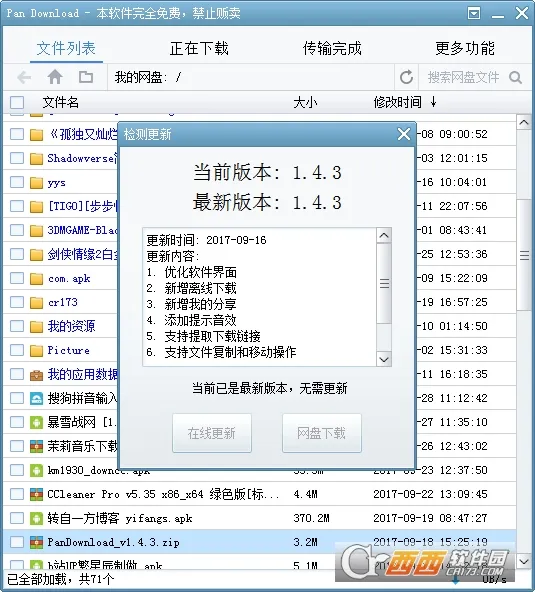The width and height of the screenshot is (535, 592).
Task: Click the changelog scrollbar thumb
Action: (384, 283)
